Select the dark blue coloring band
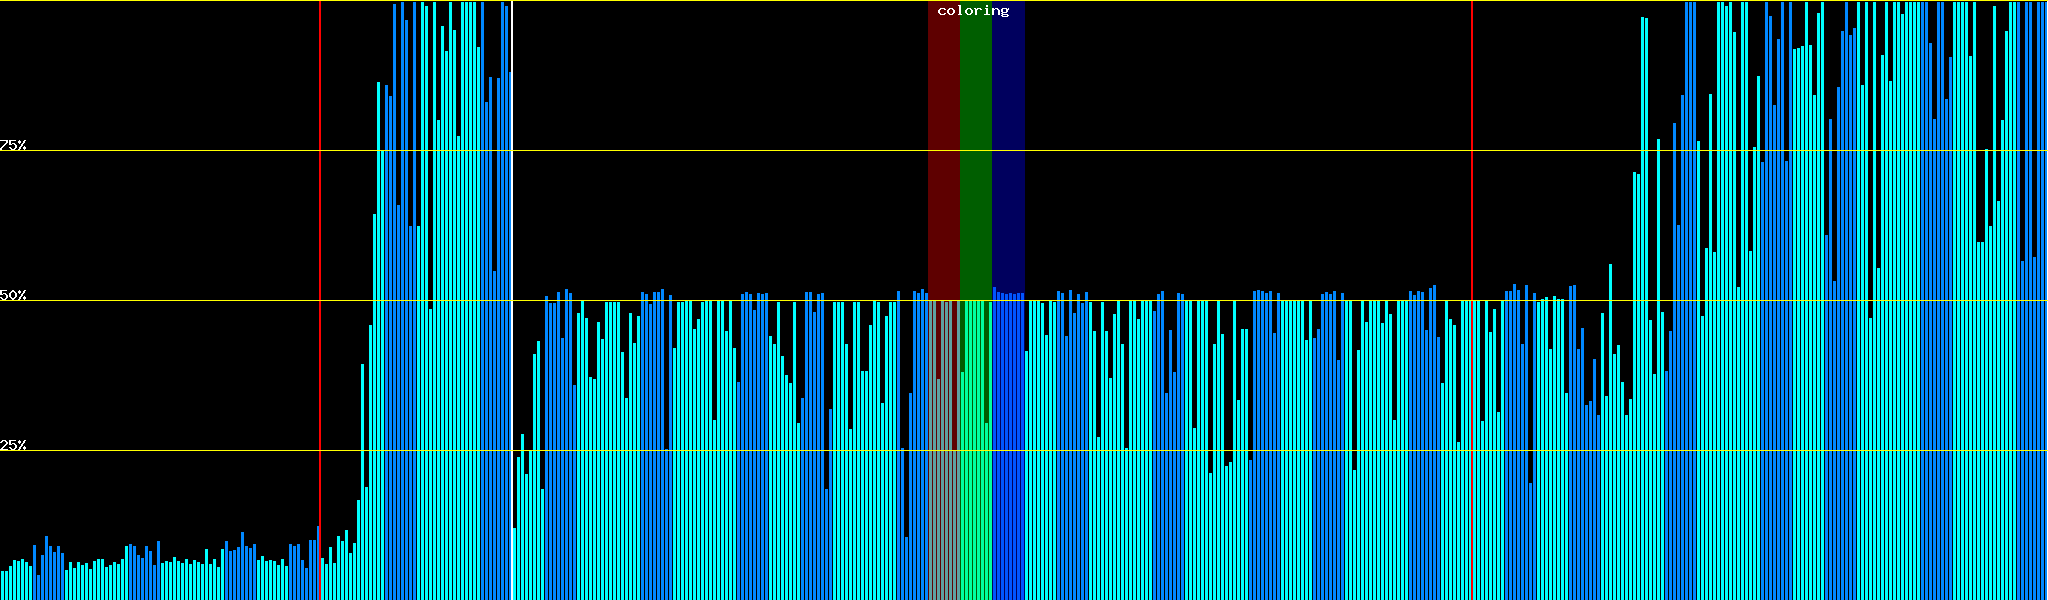 [1008, 150]
